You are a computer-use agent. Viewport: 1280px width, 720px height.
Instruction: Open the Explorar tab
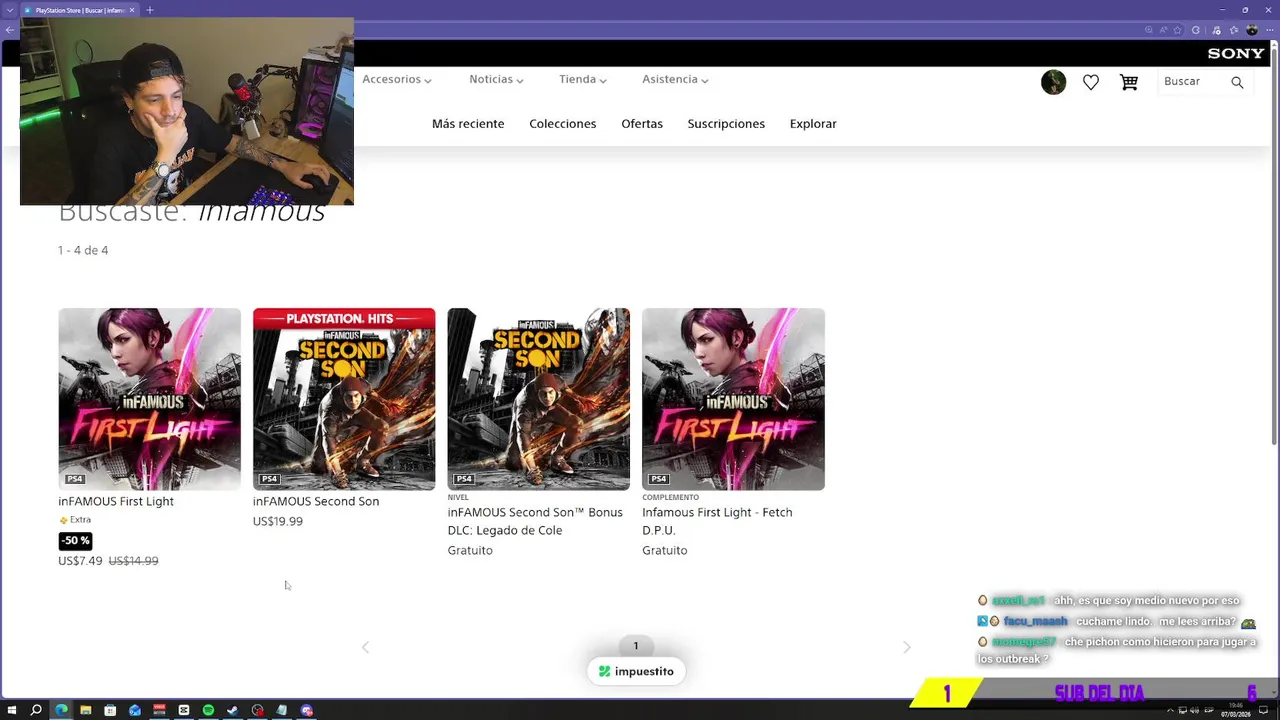(813, 124)
